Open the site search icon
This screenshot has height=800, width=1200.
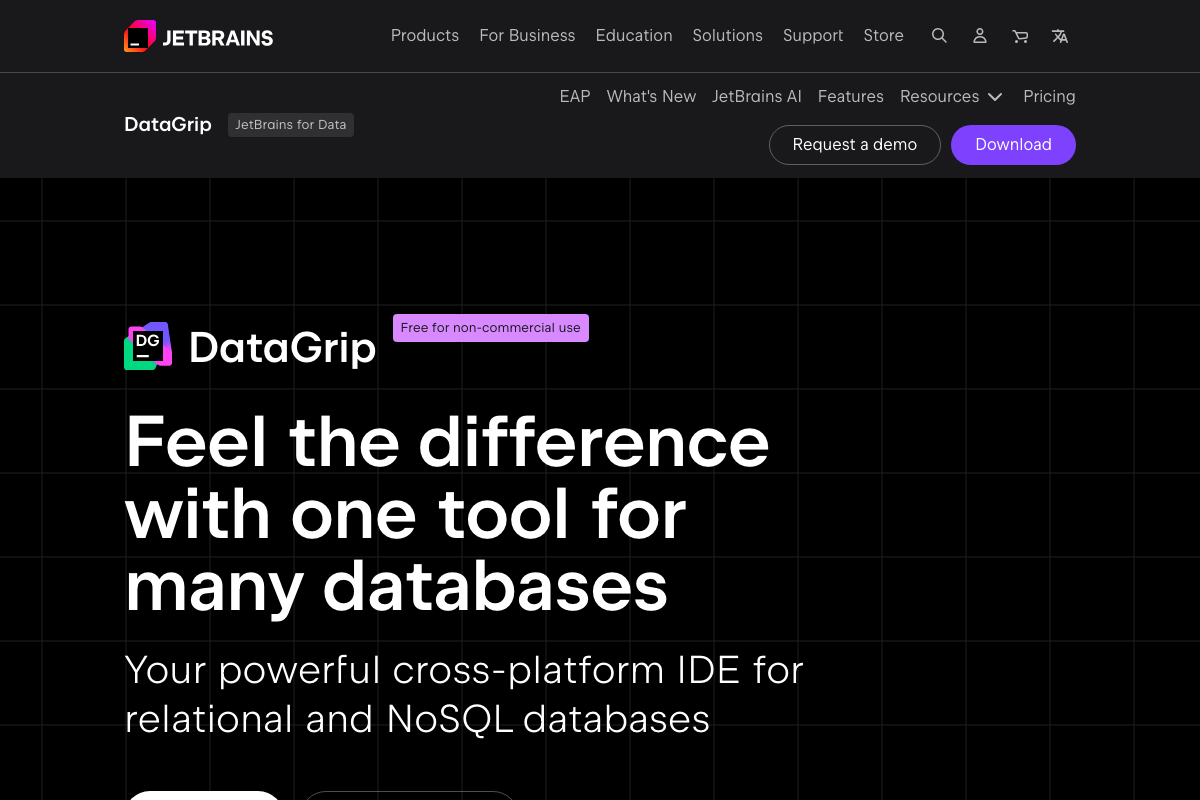939,36
